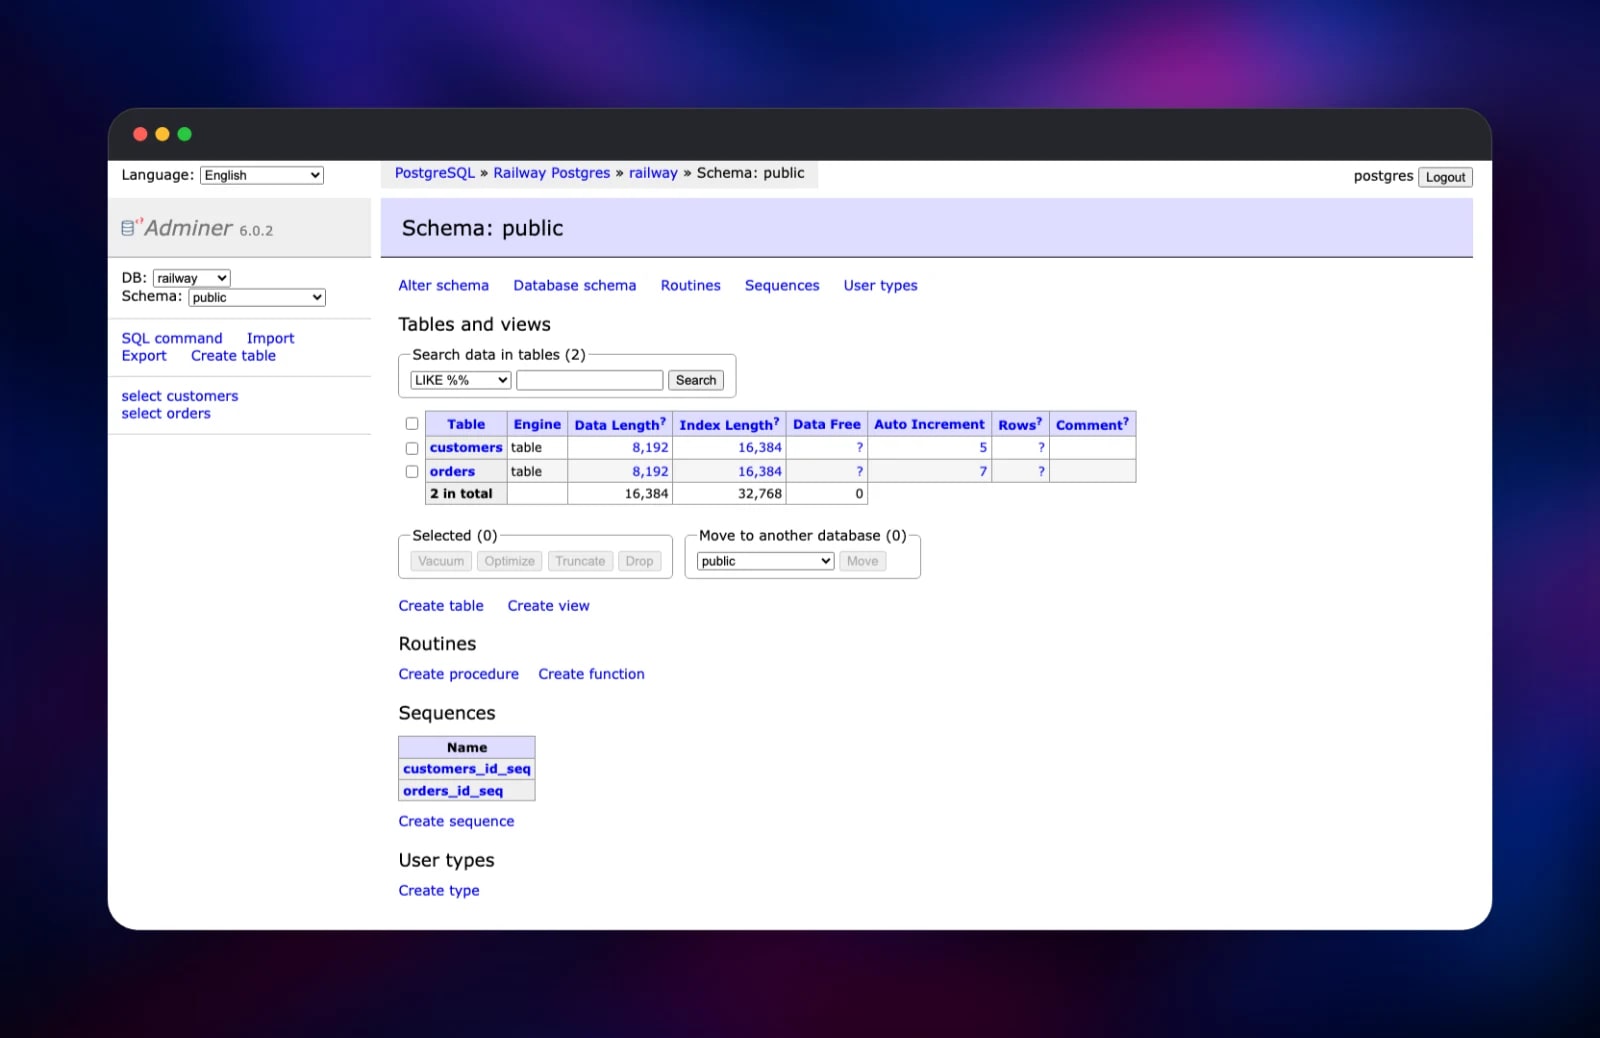The image size is (1600, 1038).
Task: Go to User types section link
Action: [880, 285]
